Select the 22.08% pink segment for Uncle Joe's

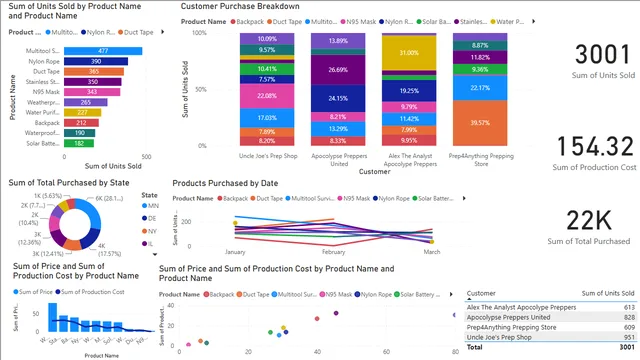tap(267, 96)
